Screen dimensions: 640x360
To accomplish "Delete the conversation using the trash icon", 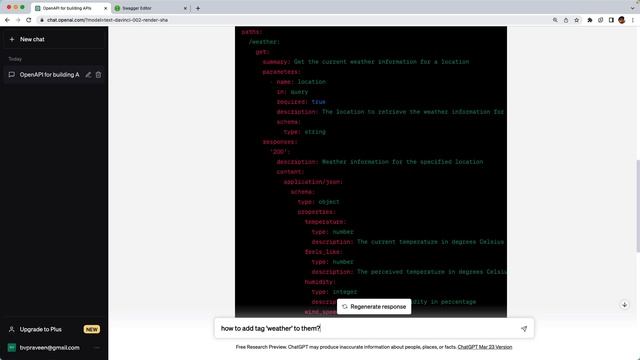I will coord(98,75).
